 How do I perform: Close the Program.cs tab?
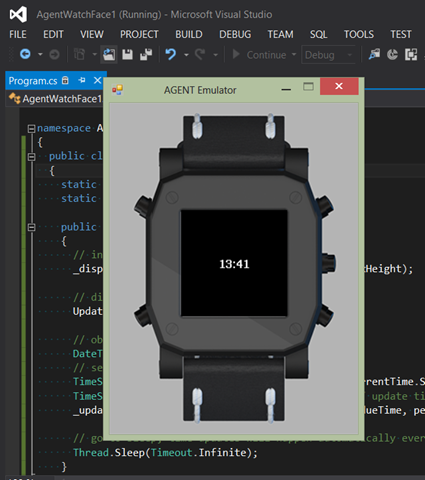click(x=97, y=80)
